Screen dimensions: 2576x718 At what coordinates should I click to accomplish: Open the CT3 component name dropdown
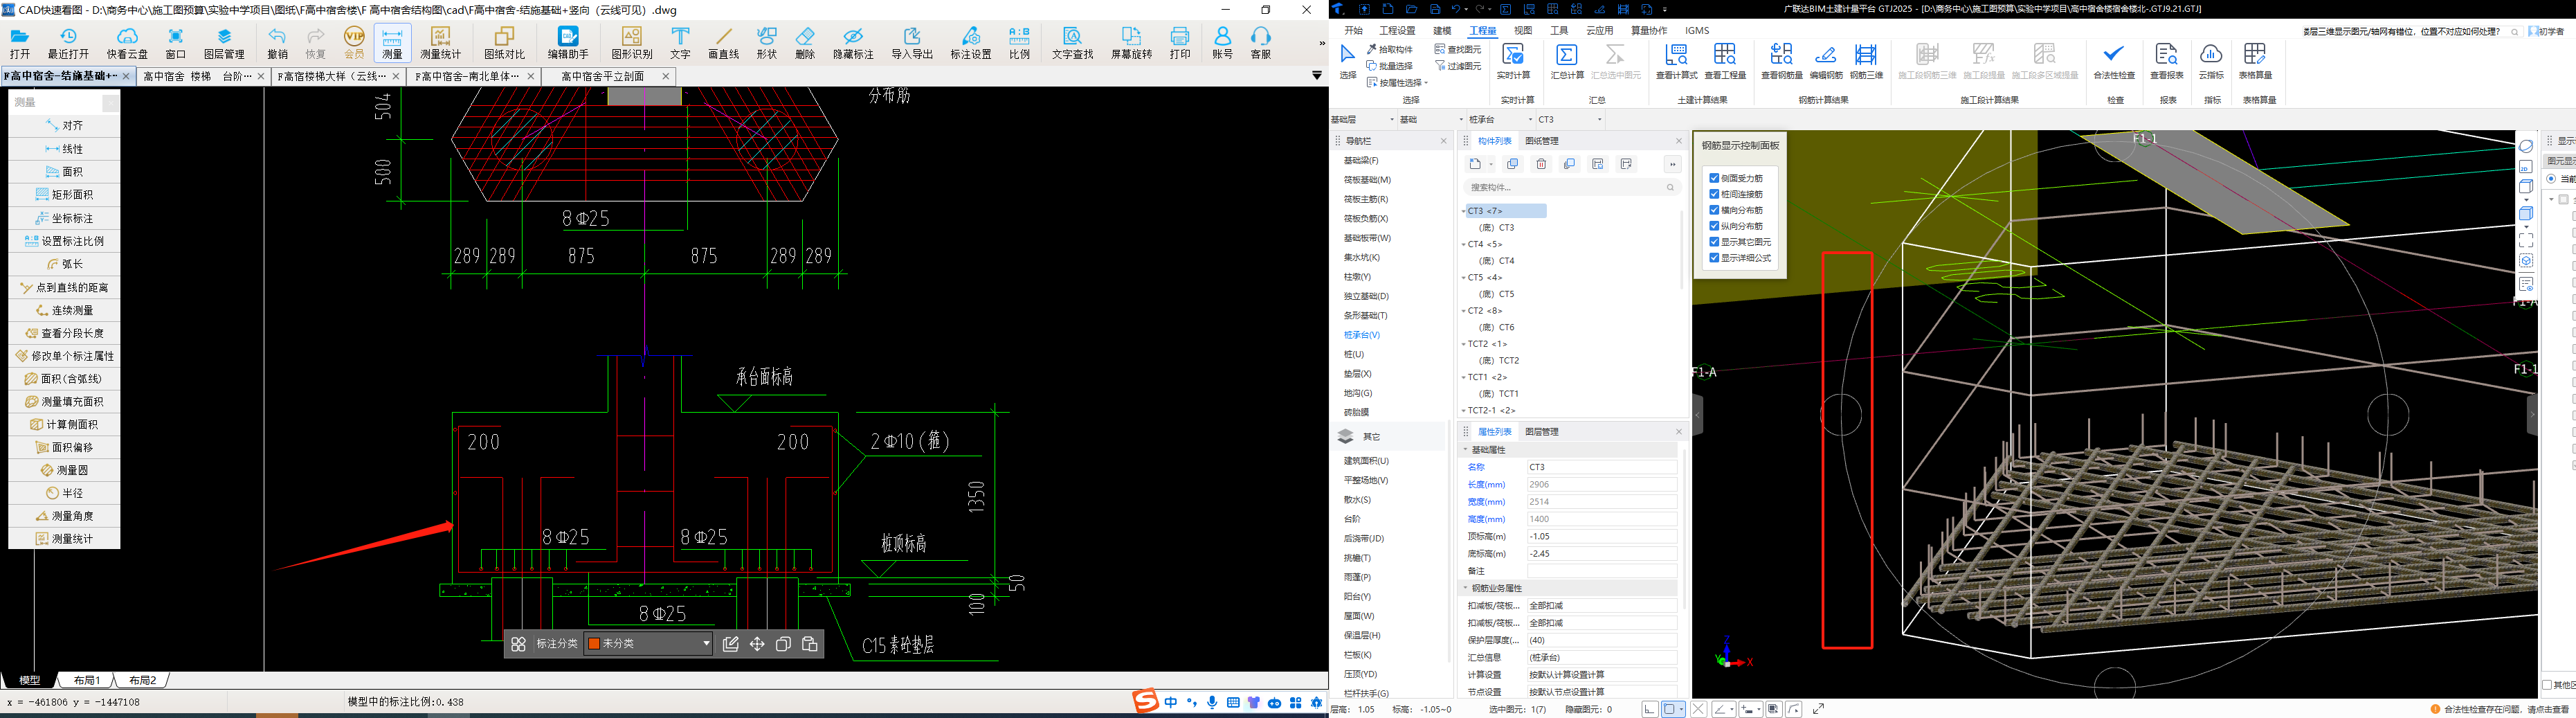pos(1570,120)
